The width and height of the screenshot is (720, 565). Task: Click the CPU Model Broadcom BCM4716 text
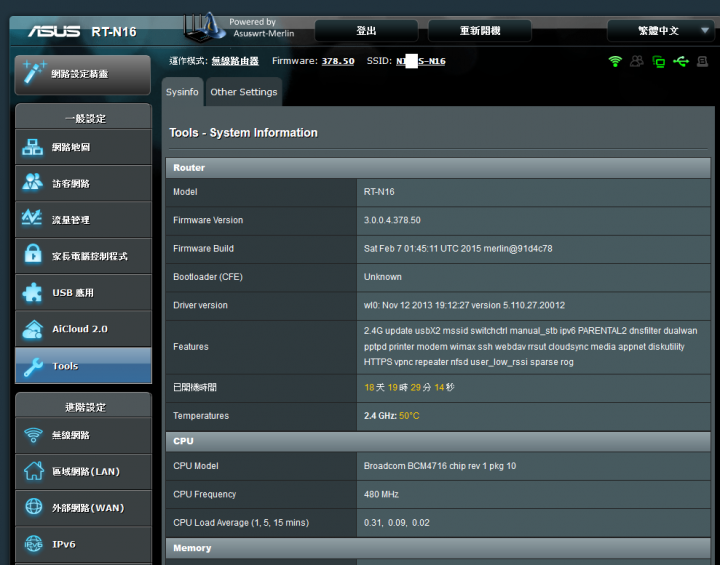pyautogui.click(x=440, y=466)
